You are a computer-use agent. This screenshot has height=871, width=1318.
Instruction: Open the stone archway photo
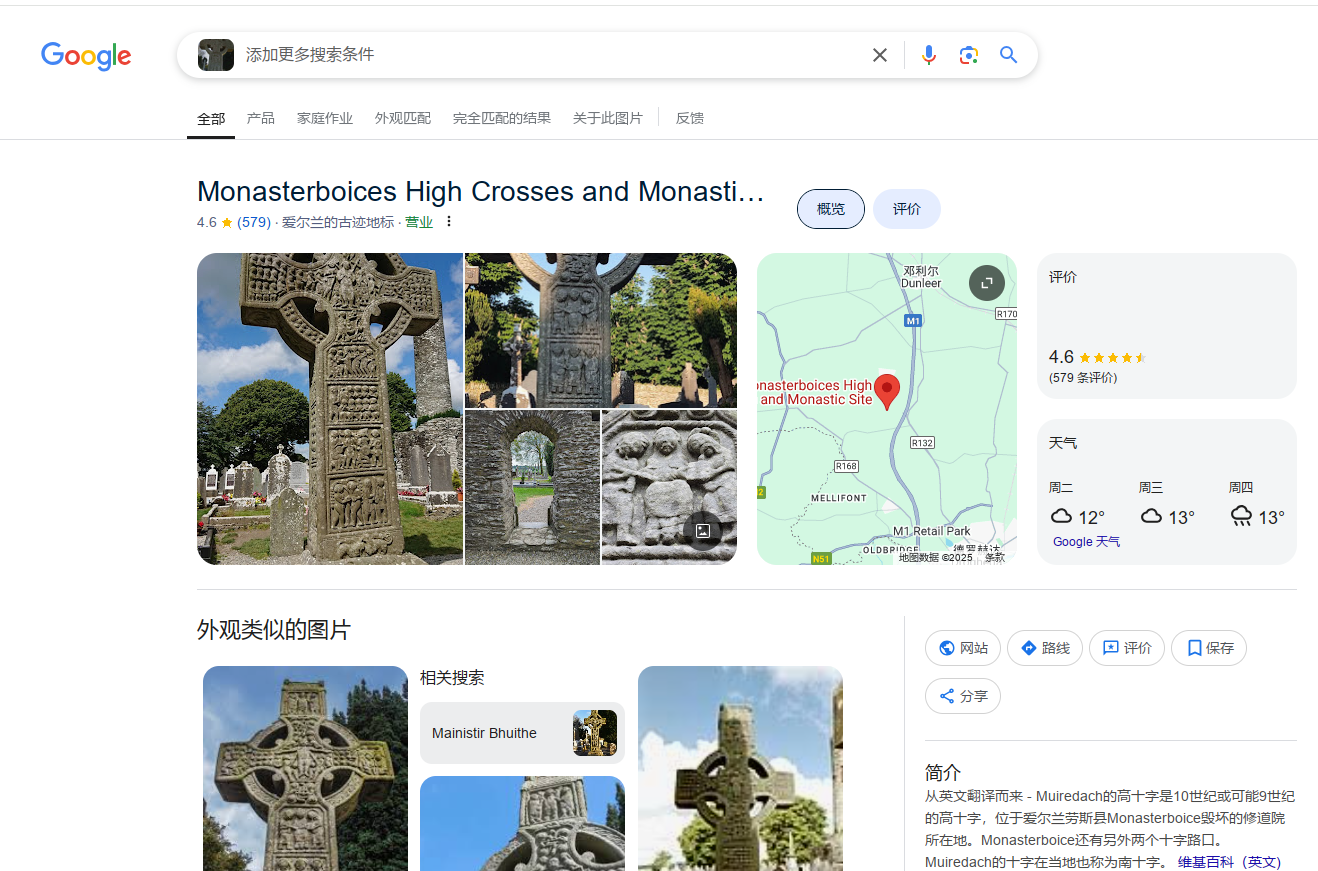pyautogui.click(x=532, y=487)
